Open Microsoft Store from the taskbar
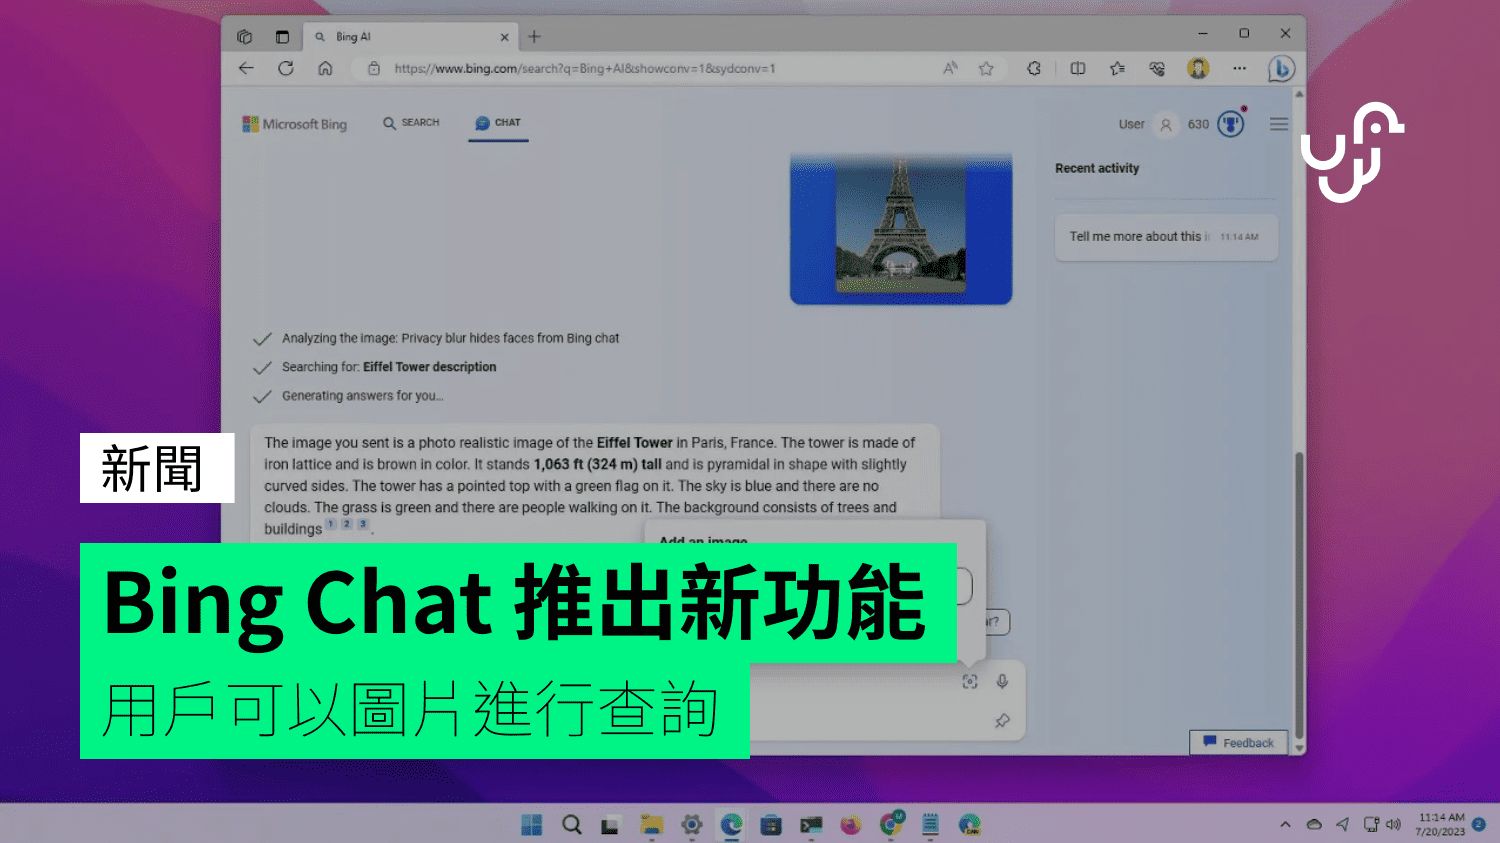This screenshot has height=843, width=1500. click(771, 825)
